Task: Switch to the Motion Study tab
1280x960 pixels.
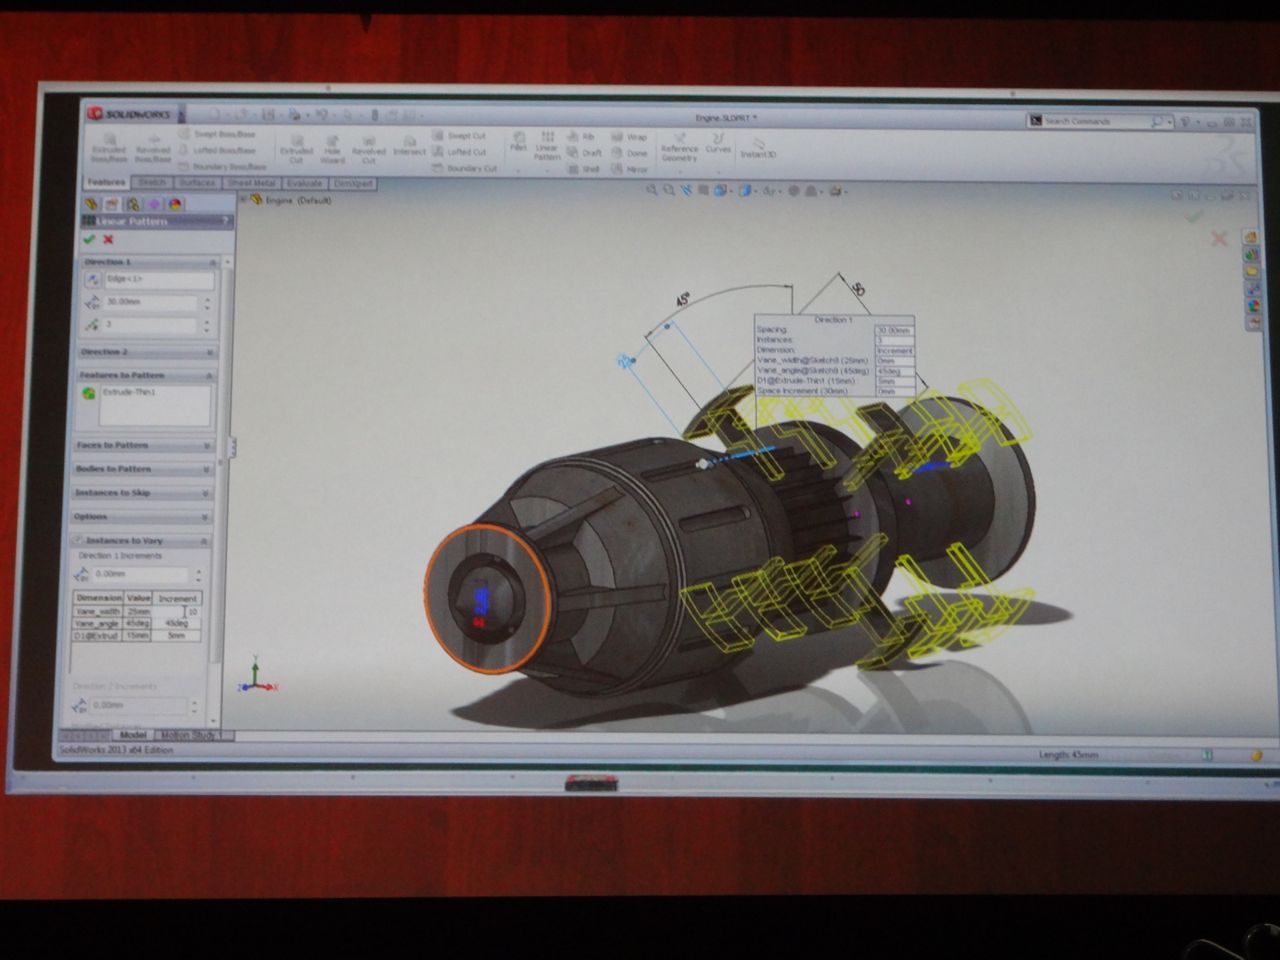Action: point(189,735)
